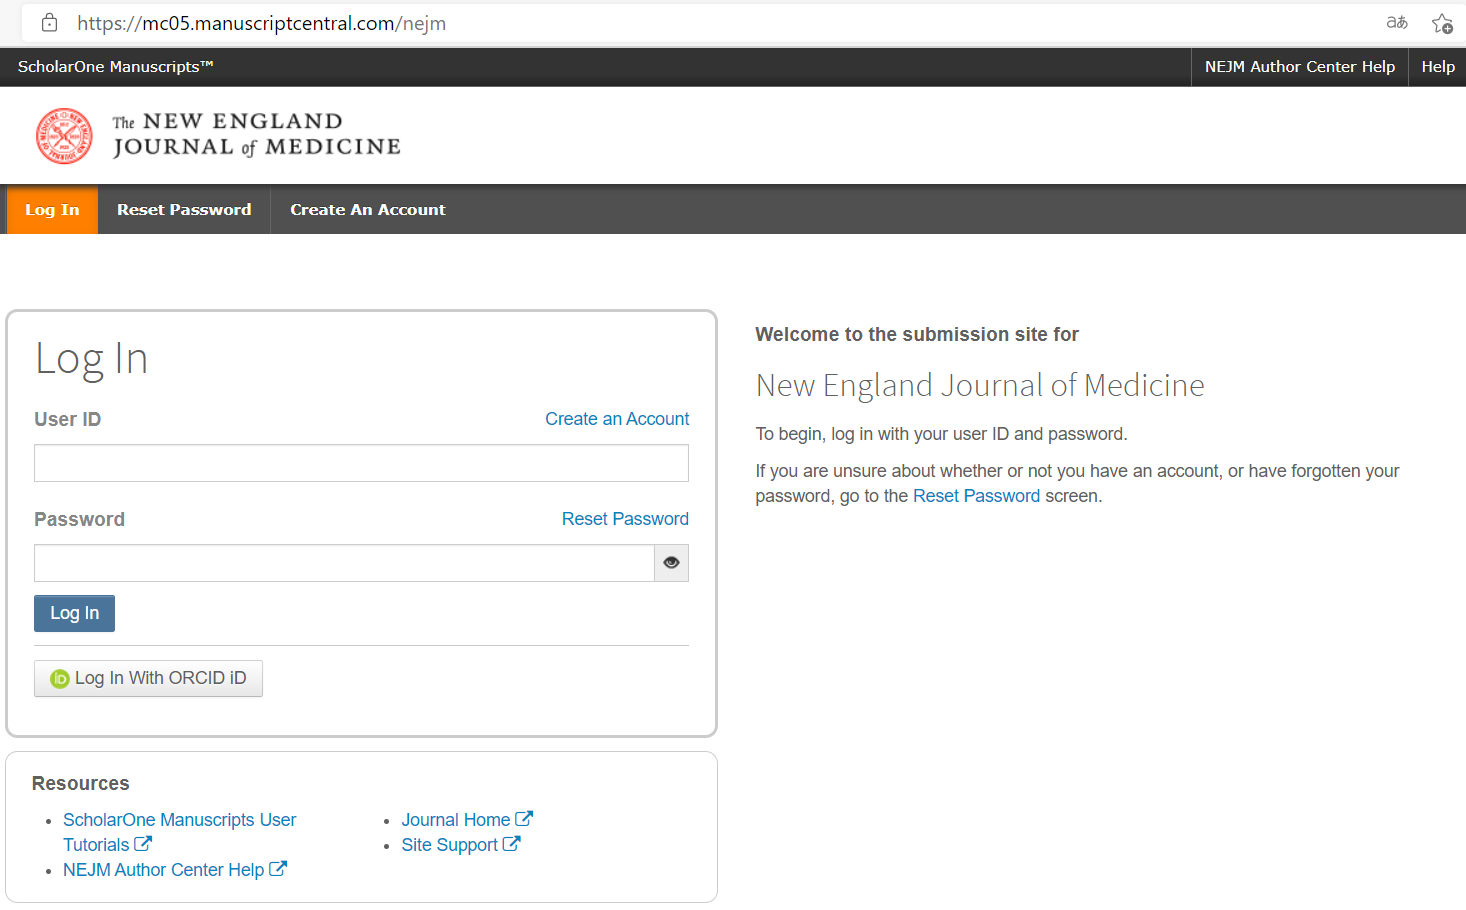Click external link icon beside Site Support

[511, 844]
